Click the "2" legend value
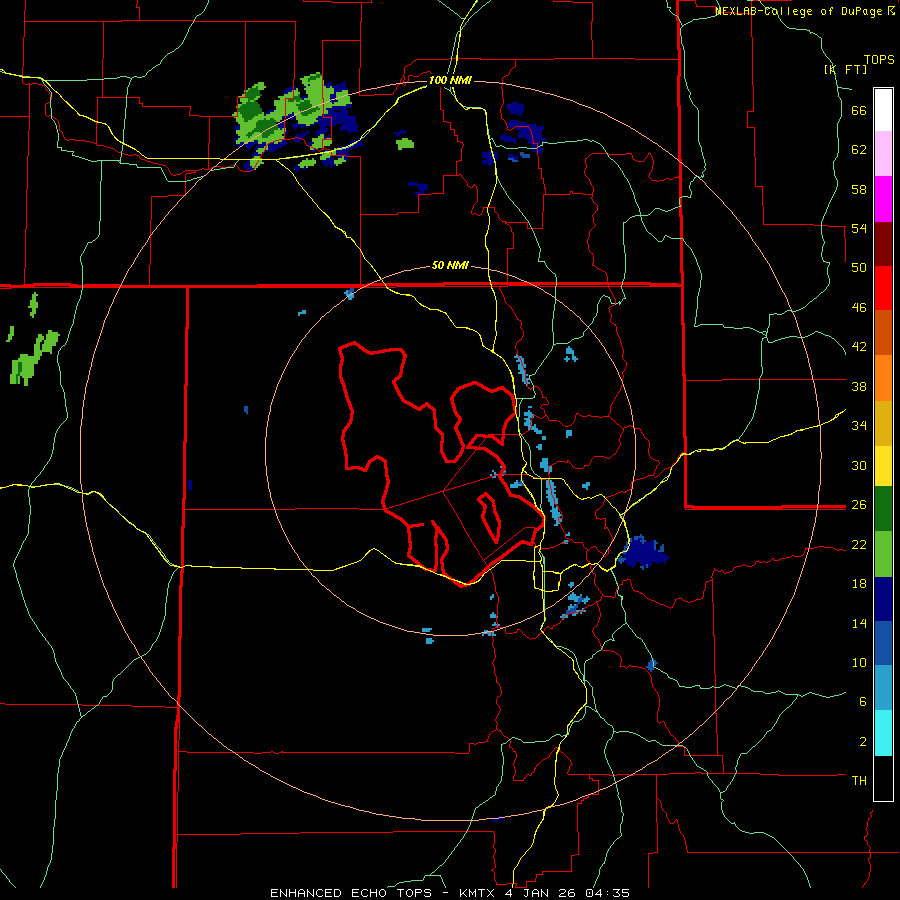Screen dimensions: 900x900 coord(863,742)
